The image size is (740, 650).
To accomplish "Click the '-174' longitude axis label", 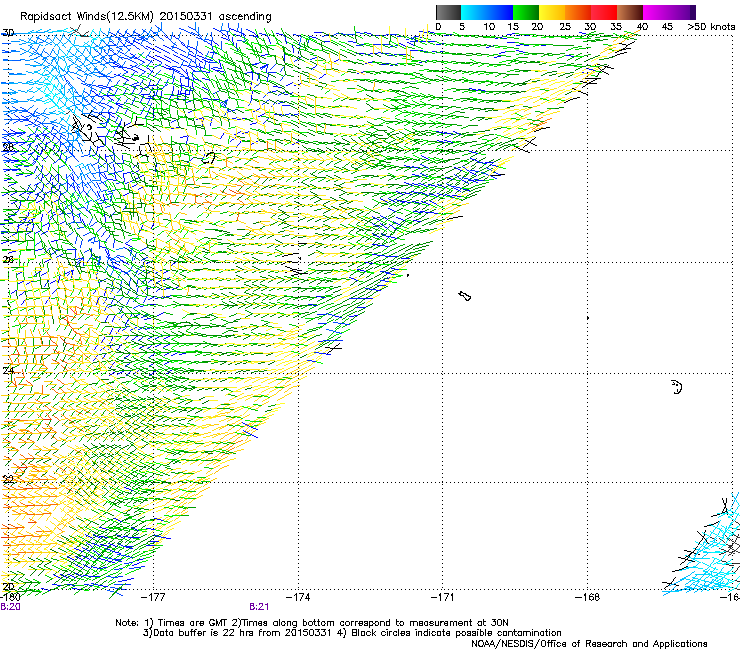I will (298, 597).
